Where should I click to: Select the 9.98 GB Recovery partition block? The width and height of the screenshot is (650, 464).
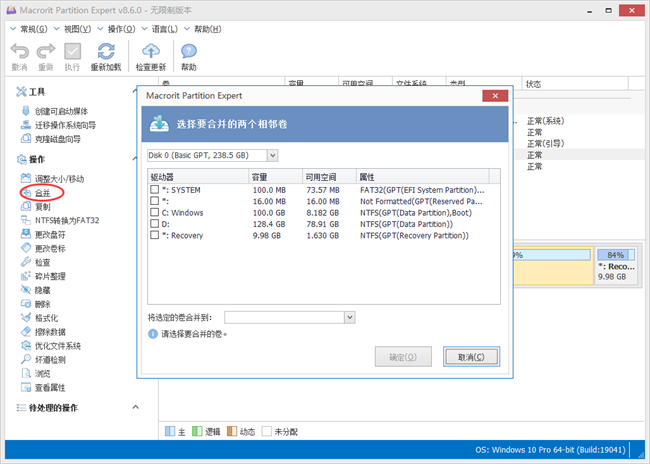[616, 266]
